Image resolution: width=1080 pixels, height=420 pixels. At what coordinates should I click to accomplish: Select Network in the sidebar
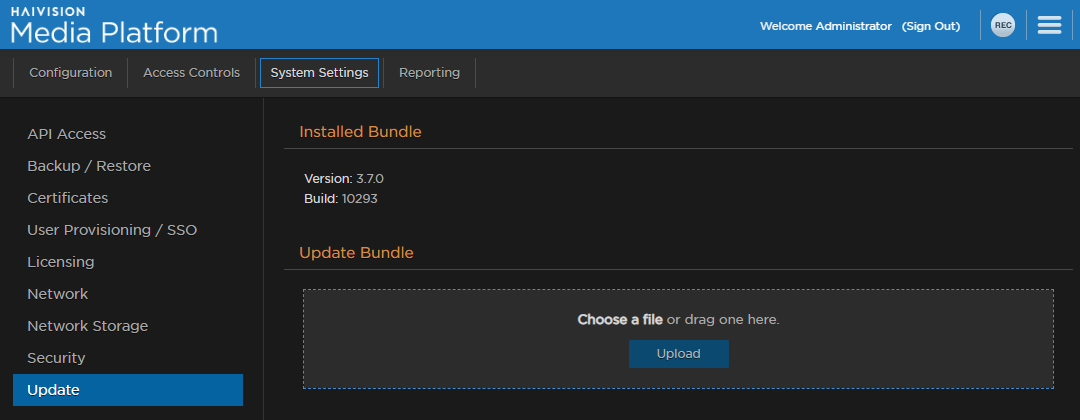57,294
